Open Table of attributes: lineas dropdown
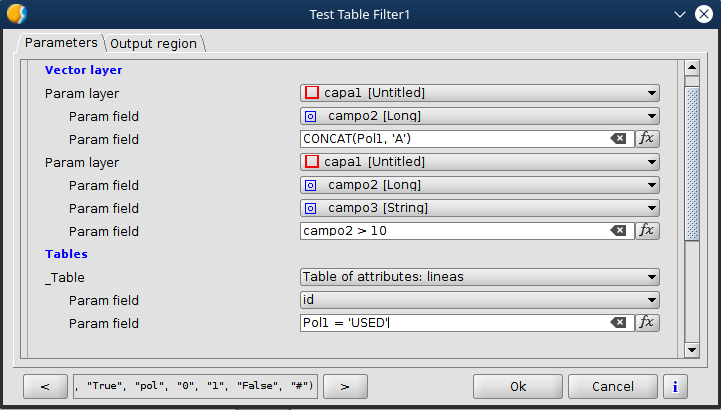The height and width of the screenshot is (410, 721). pos(479,277)
